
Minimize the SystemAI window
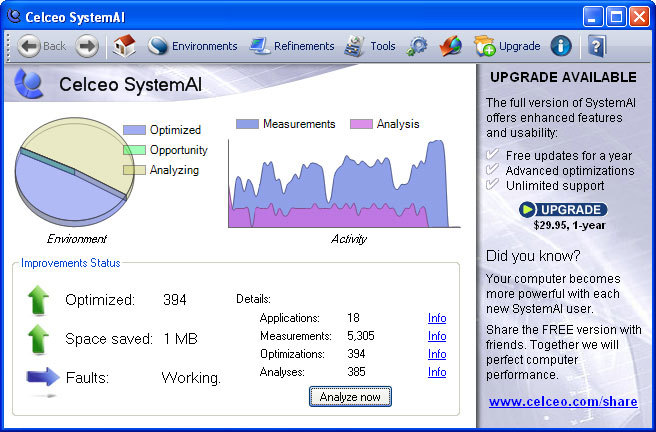click(593, 17)
